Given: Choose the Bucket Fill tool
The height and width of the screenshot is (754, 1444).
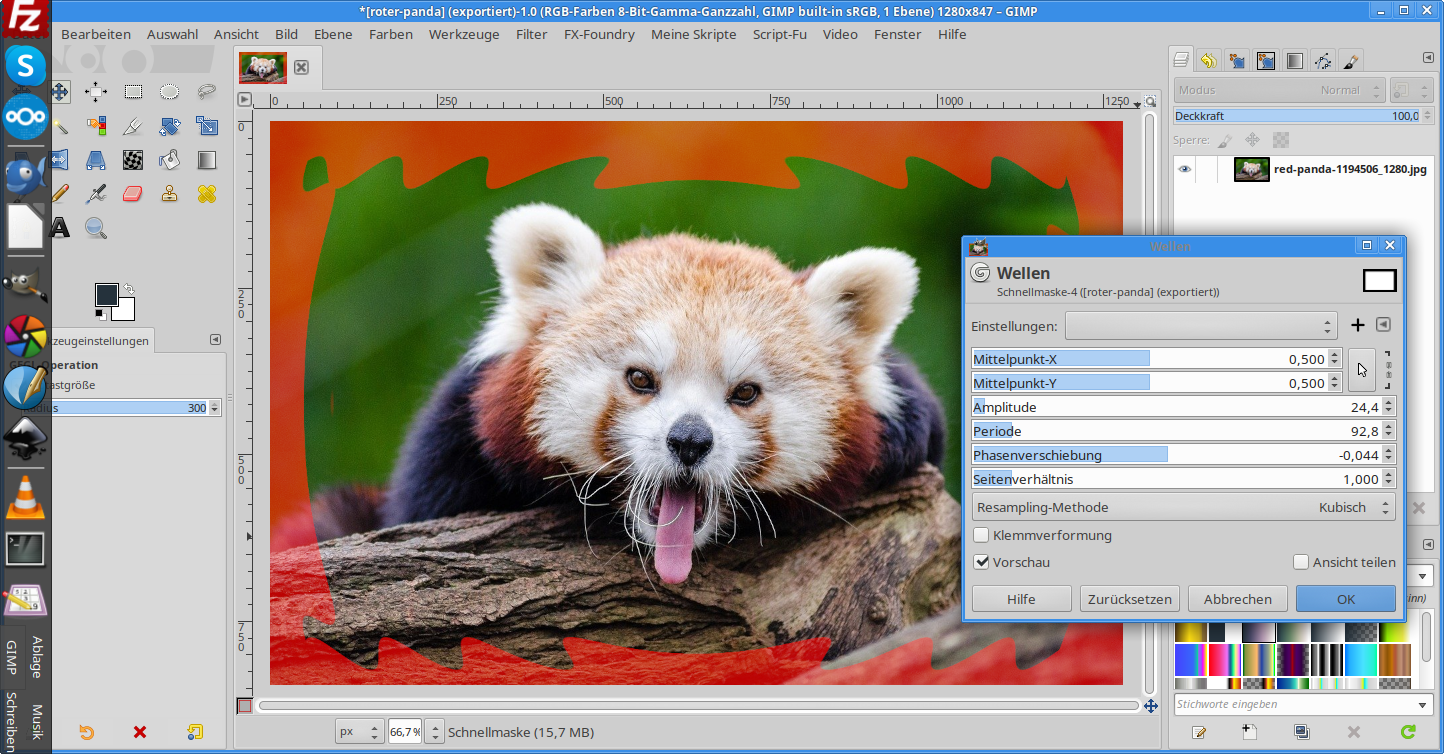Looking at the screenshot, I should click(x=170, y=159).
